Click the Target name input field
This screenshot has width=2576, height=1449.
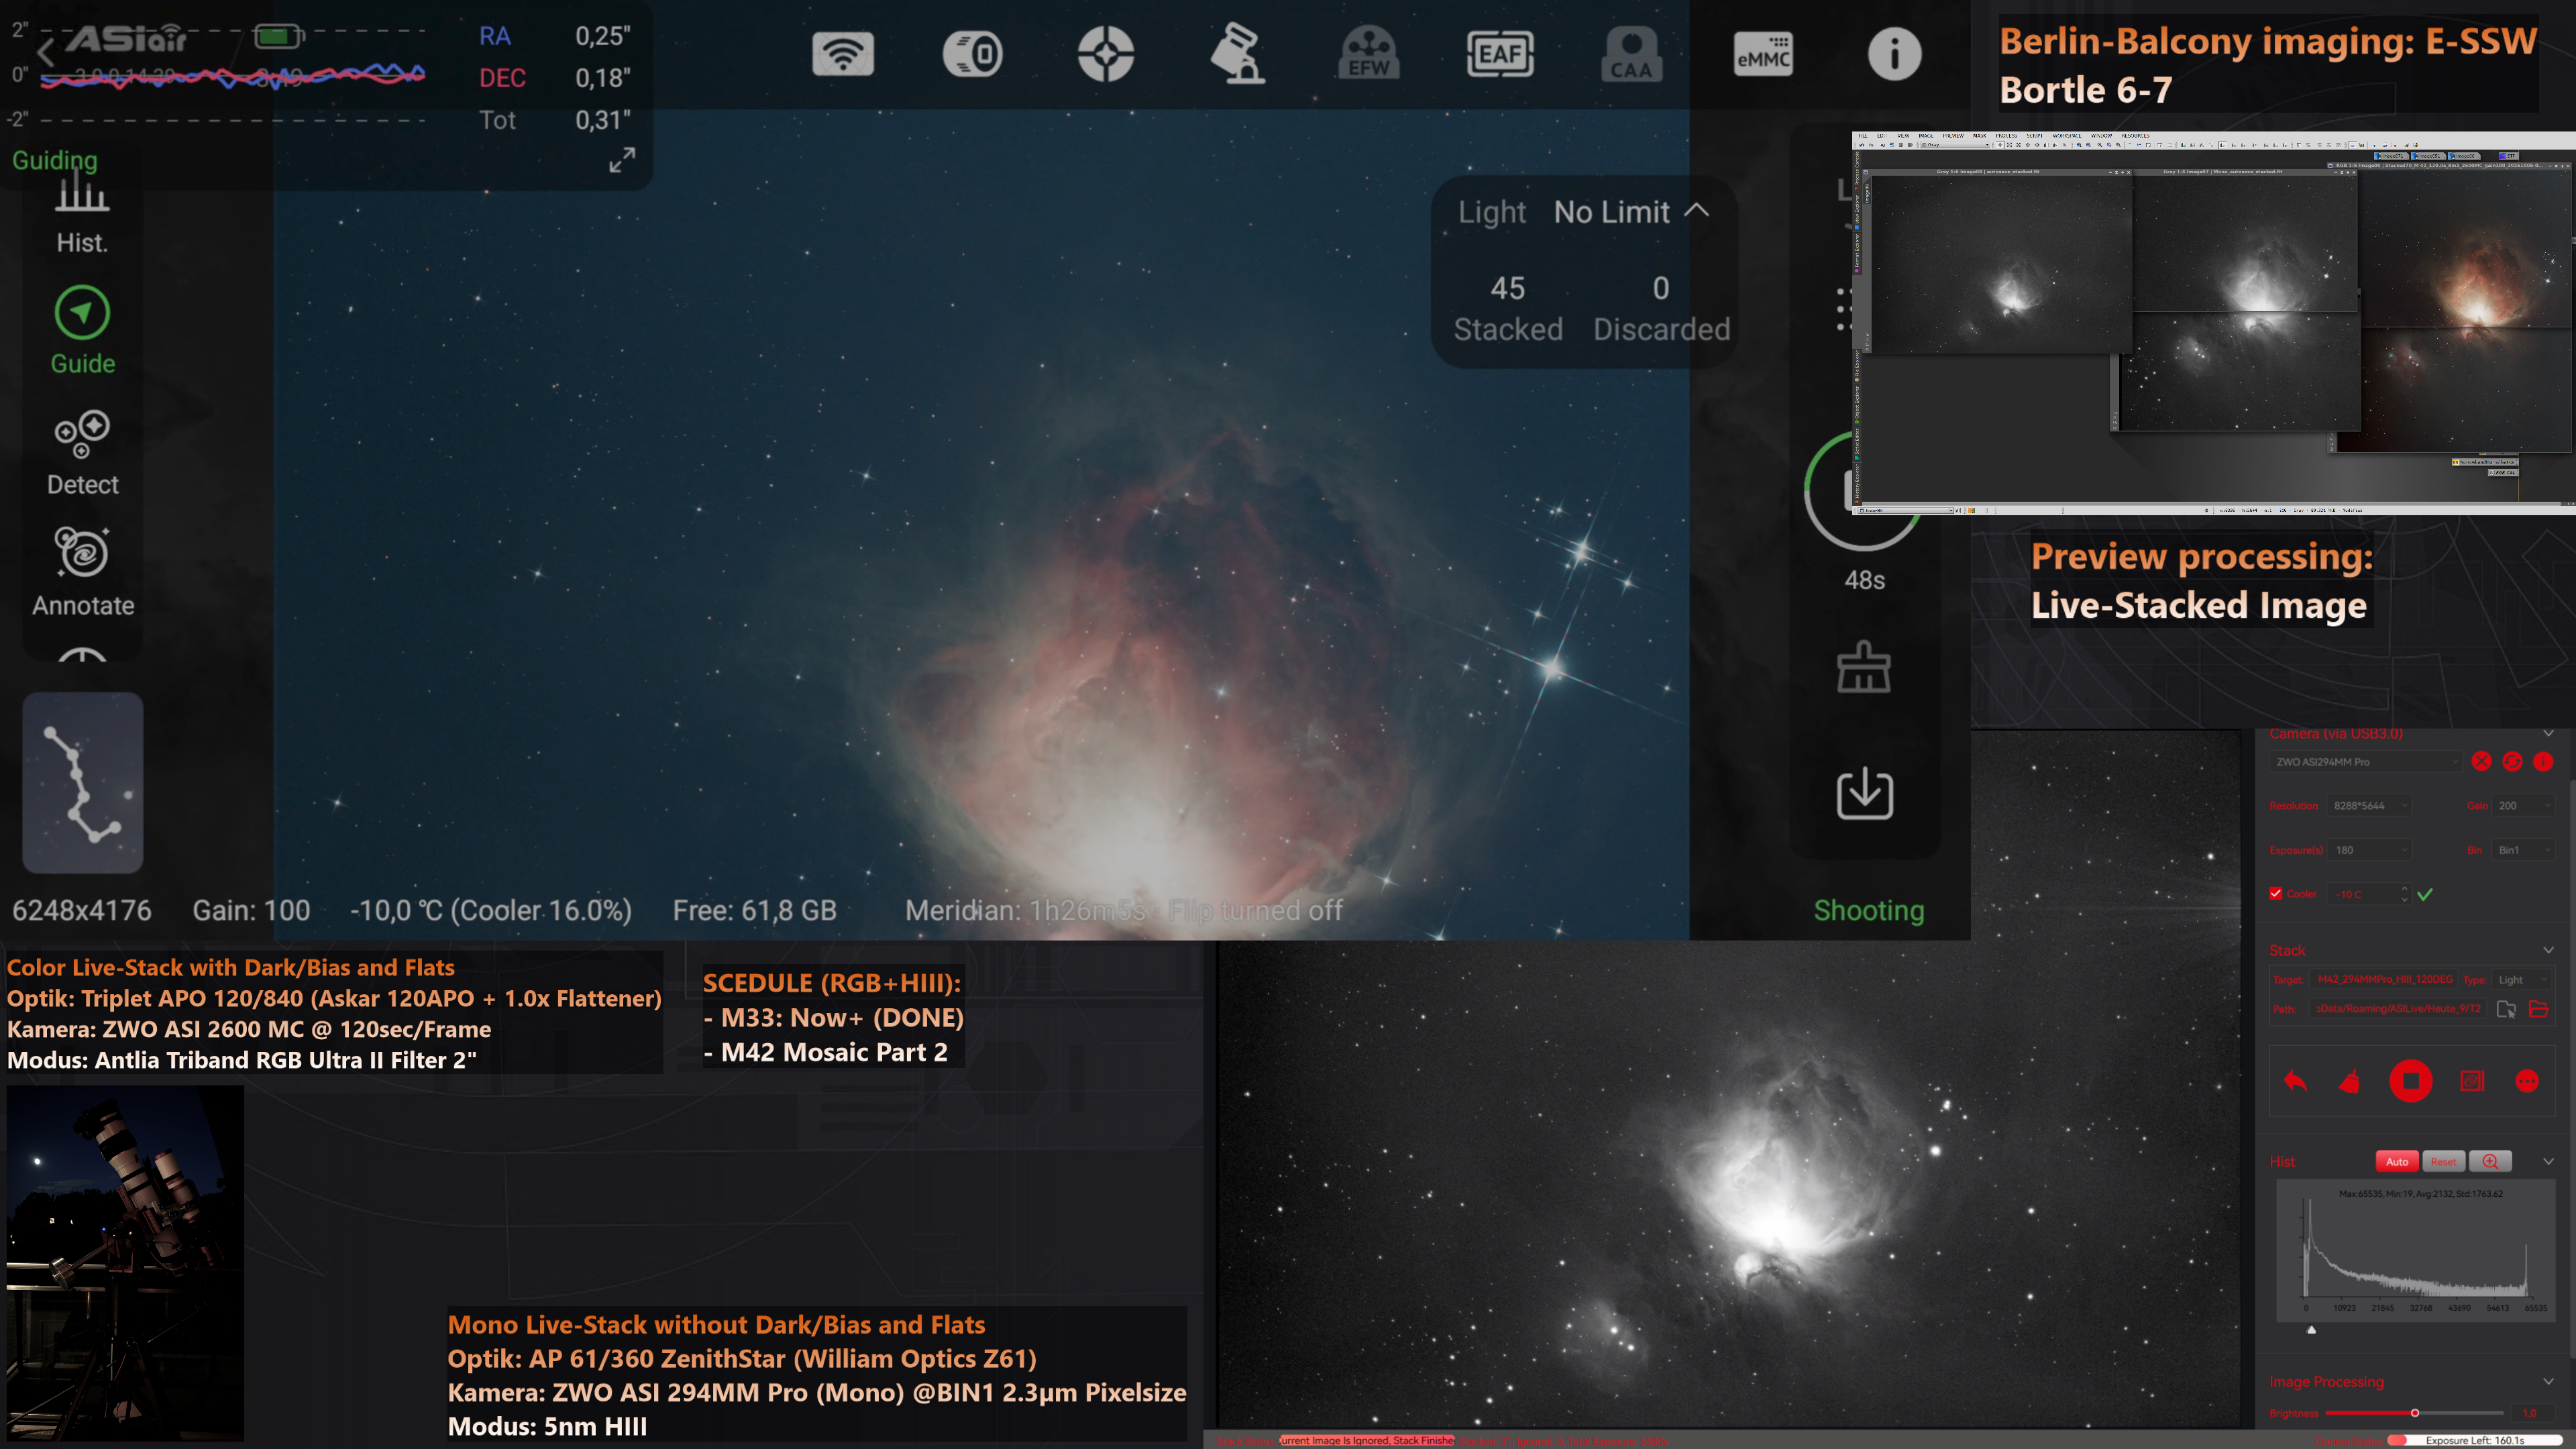(x=2384, y=980)
